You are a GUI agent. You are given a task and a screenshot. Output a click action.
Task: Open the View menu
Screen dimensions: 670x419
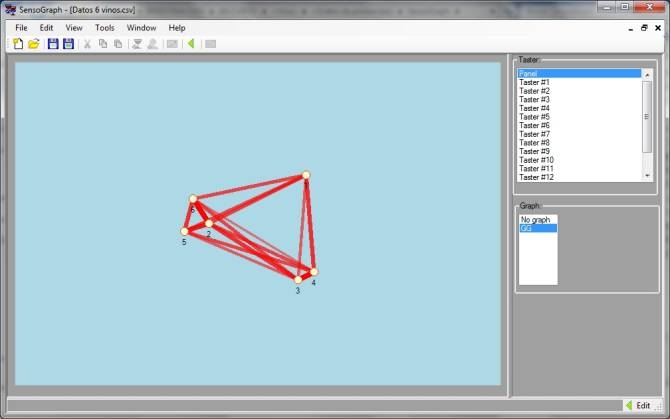tap(74, 28)
